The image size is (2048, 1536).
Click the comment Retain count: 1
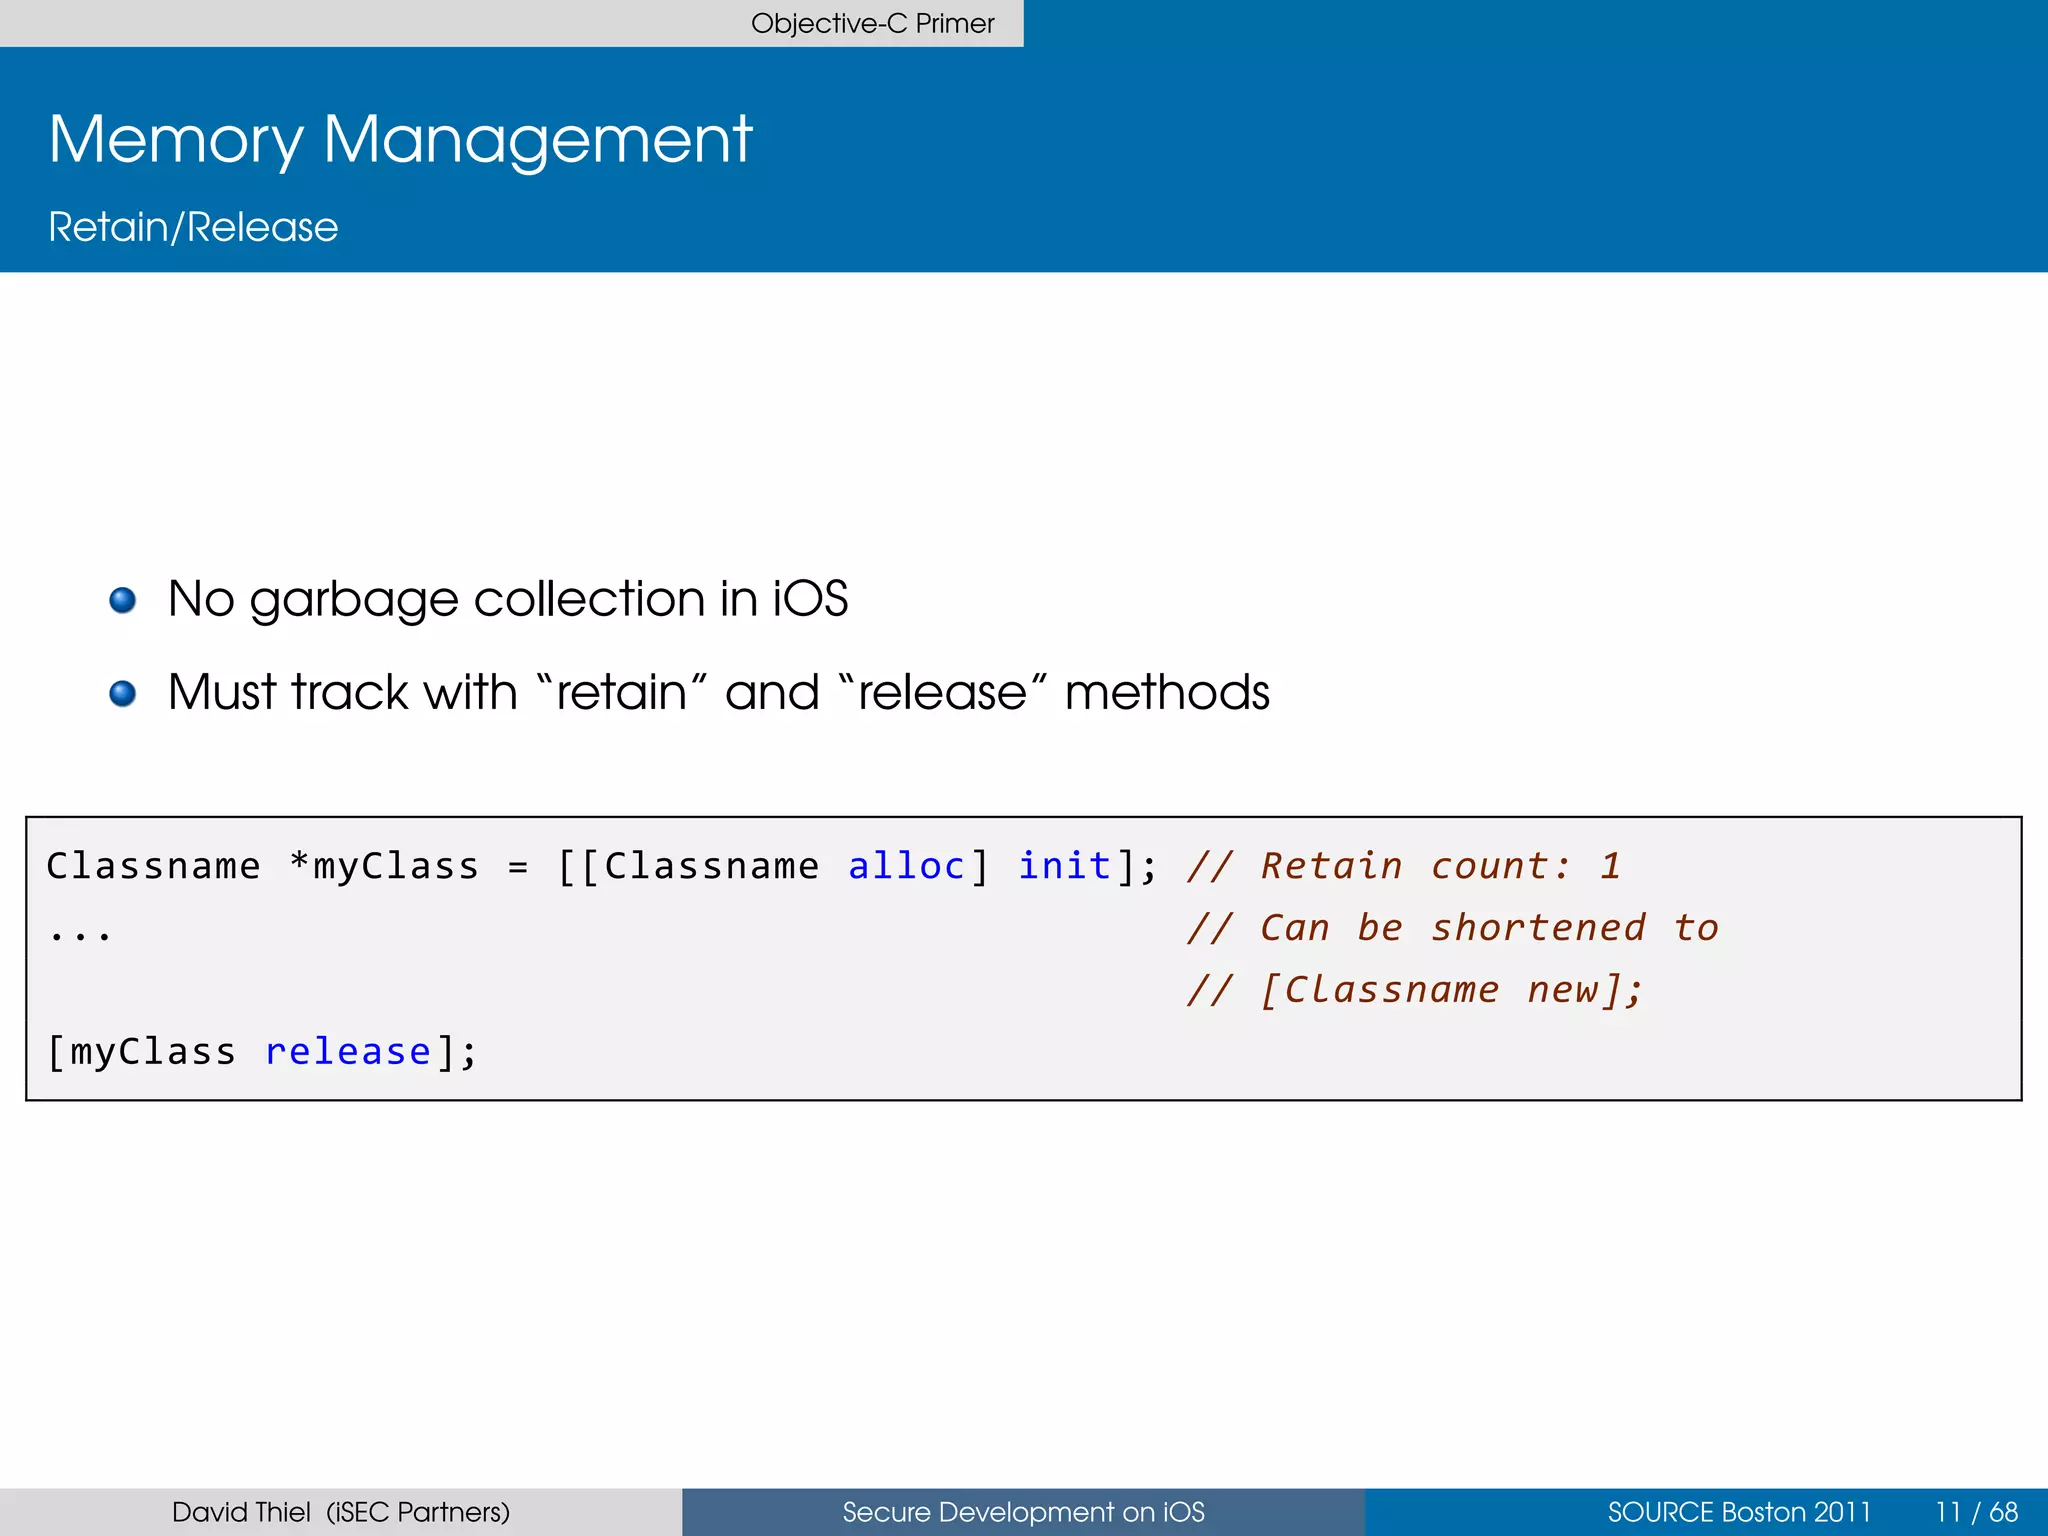coord(1403,866)
